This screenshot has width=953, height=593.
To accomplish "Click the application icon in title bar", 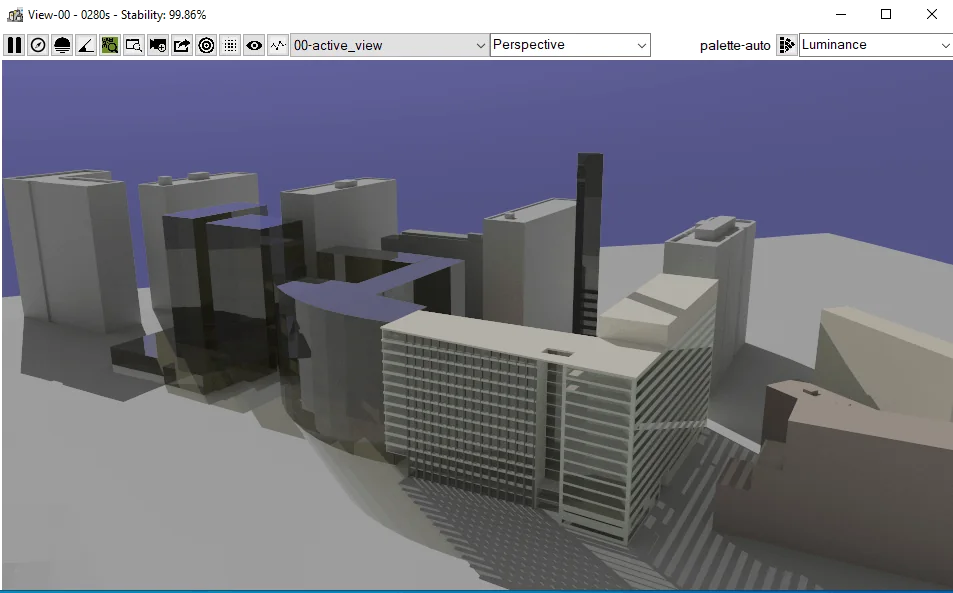I will tap(15, 15).
